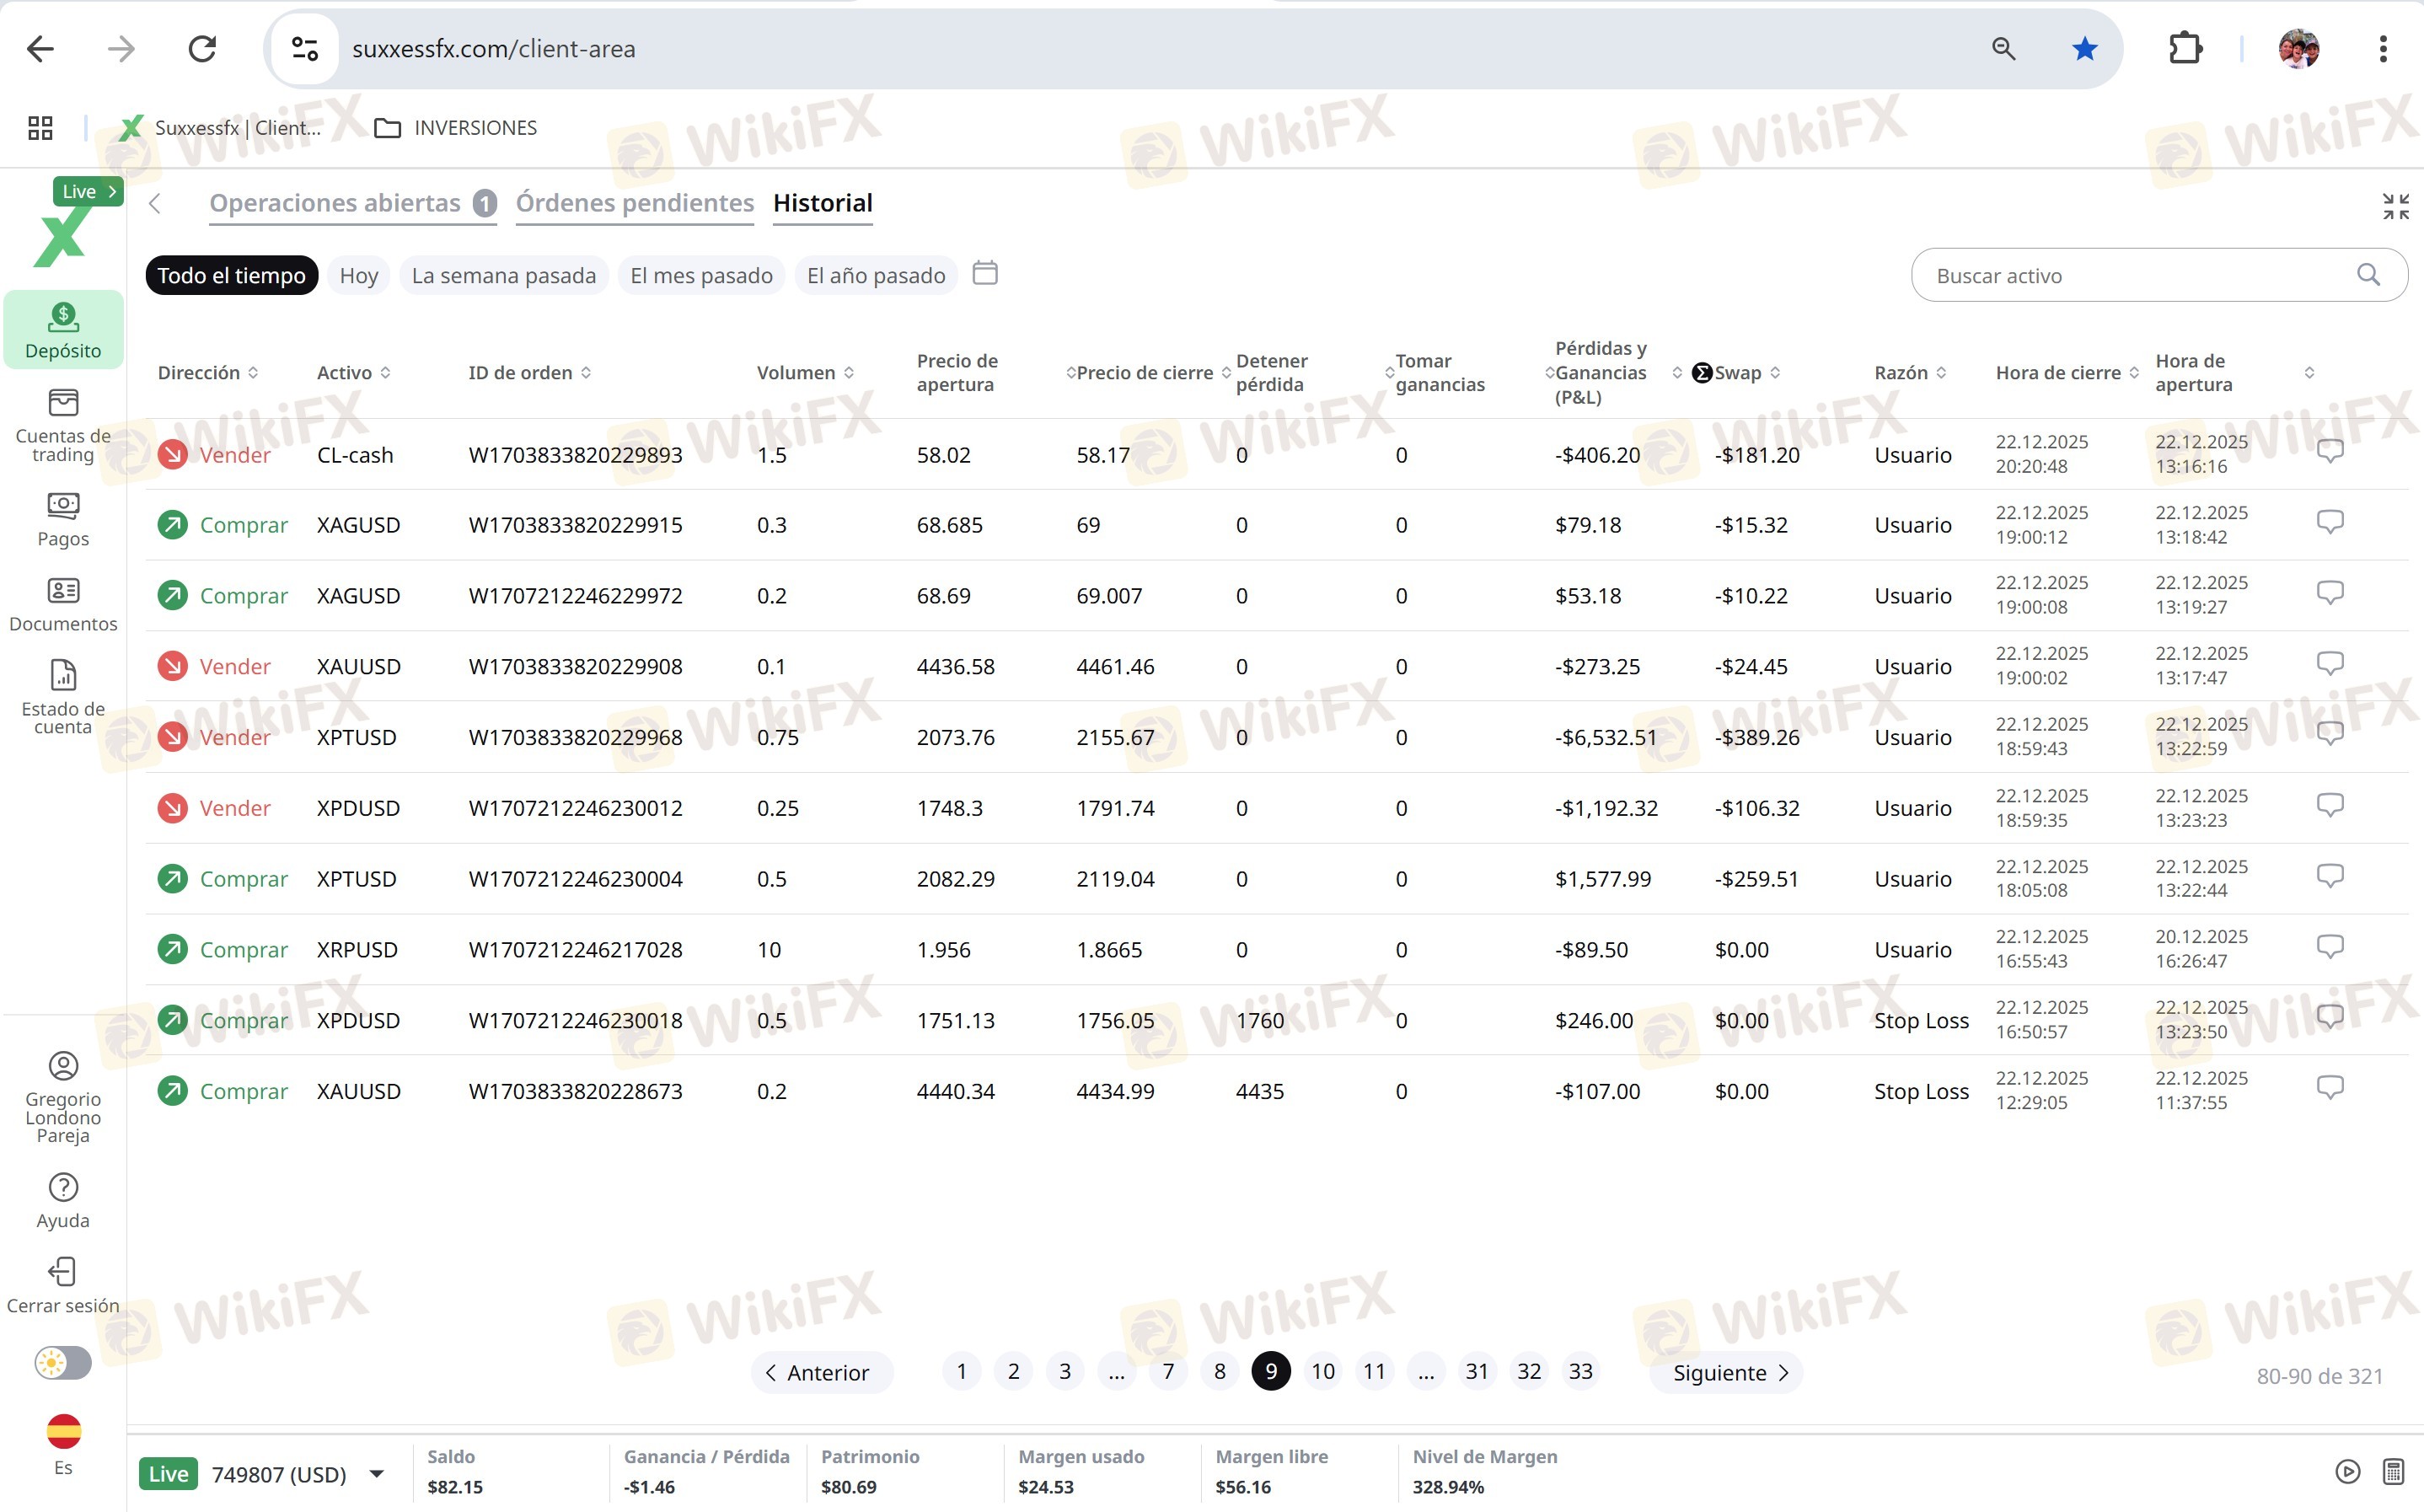Sort by Volumen column arrows
Screen dimensions: 2424x1512
(849, 373)
